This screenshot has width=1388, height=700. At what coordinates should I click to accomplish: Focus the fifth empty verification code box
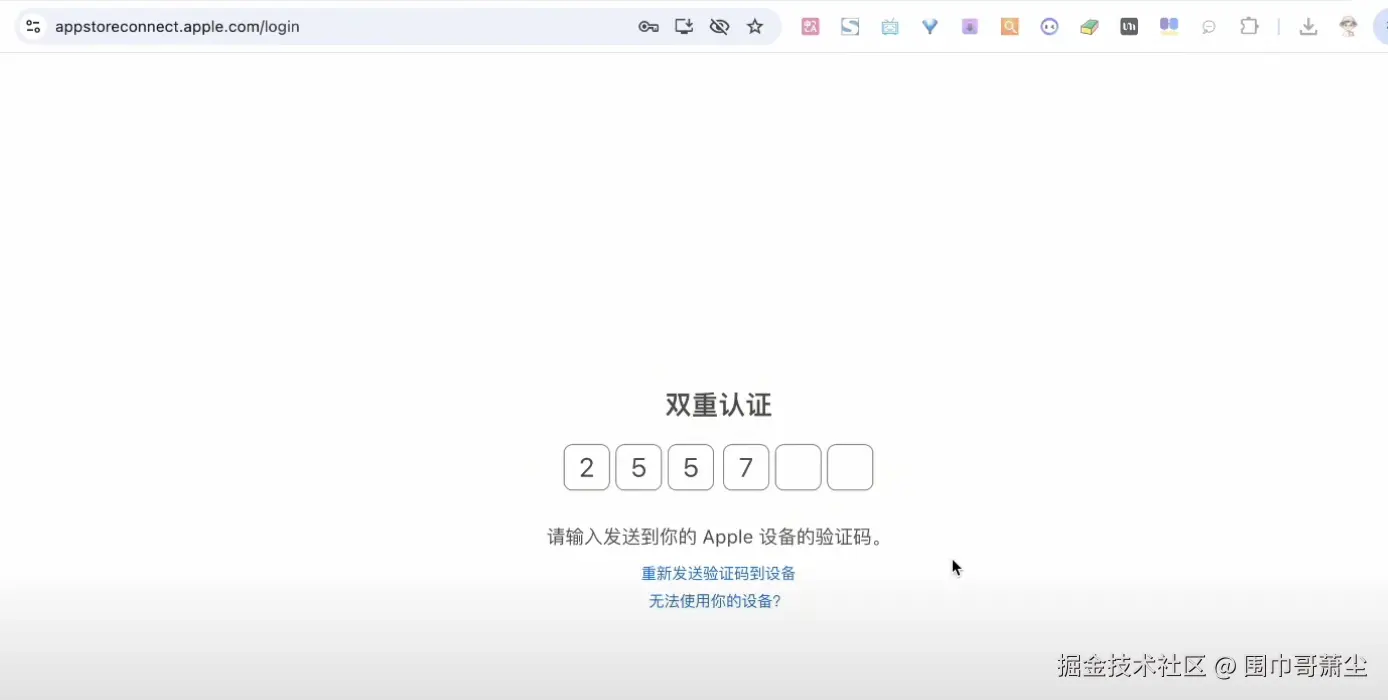(798, 467)
